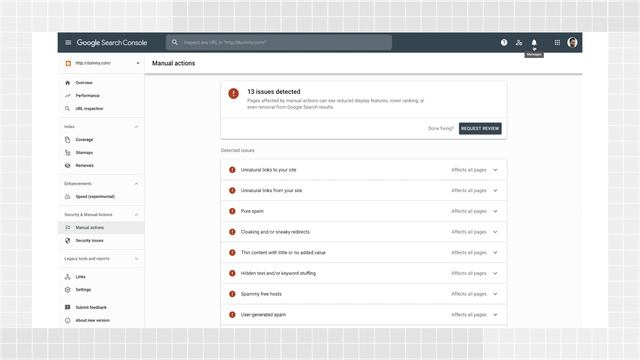Open users and permissions icon
640x360 pixels.
519,42
